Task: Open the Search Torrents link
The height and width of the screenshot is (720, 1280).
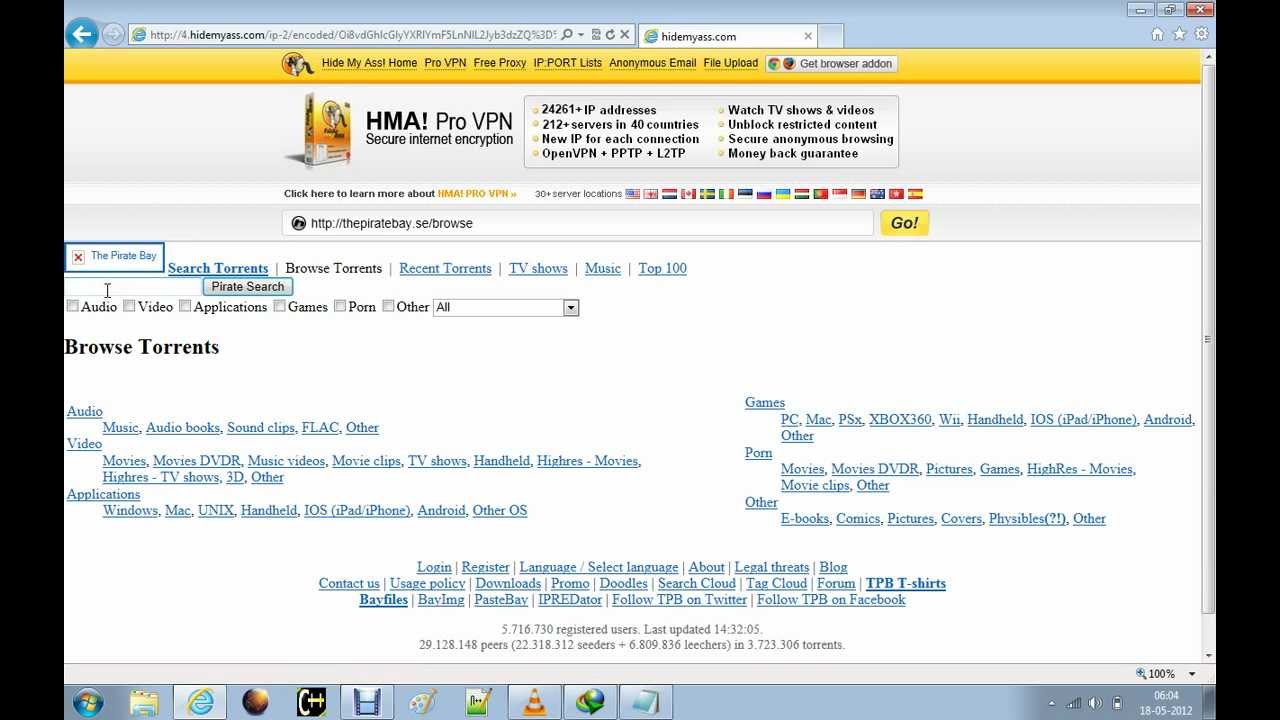Action: coord(218,268)
